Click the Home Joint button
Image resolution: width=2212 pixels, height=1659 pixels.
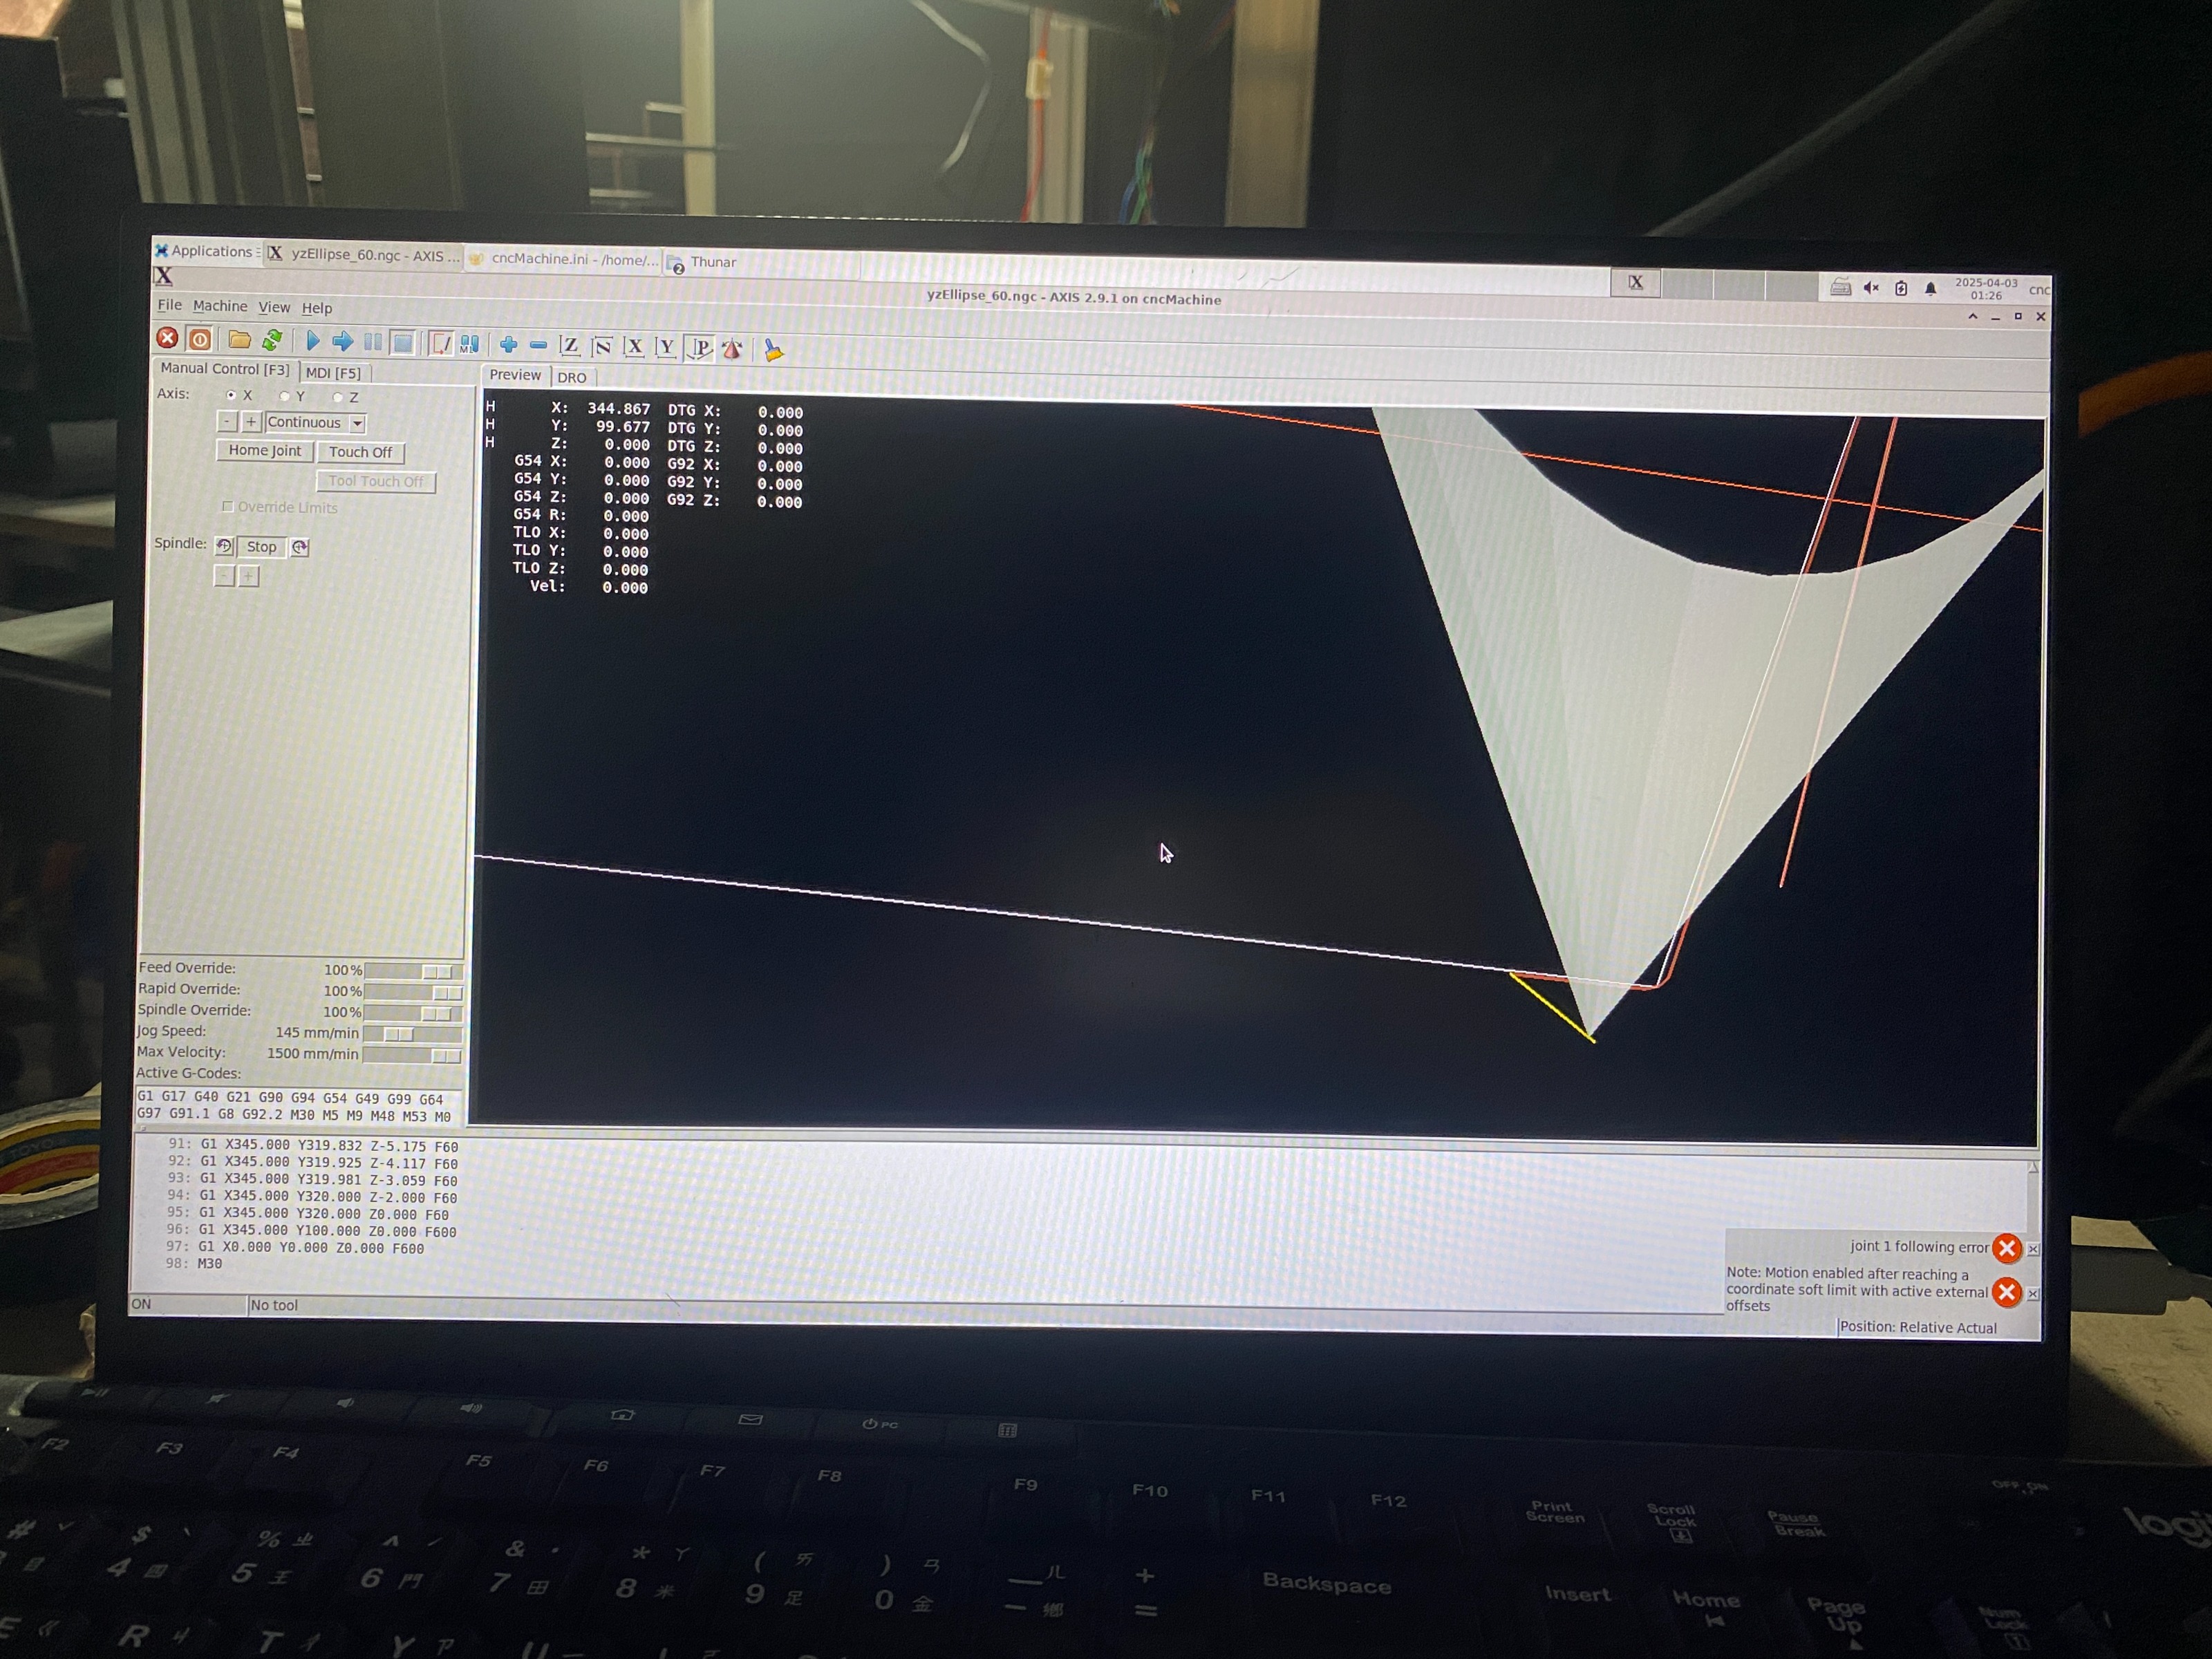264,451
